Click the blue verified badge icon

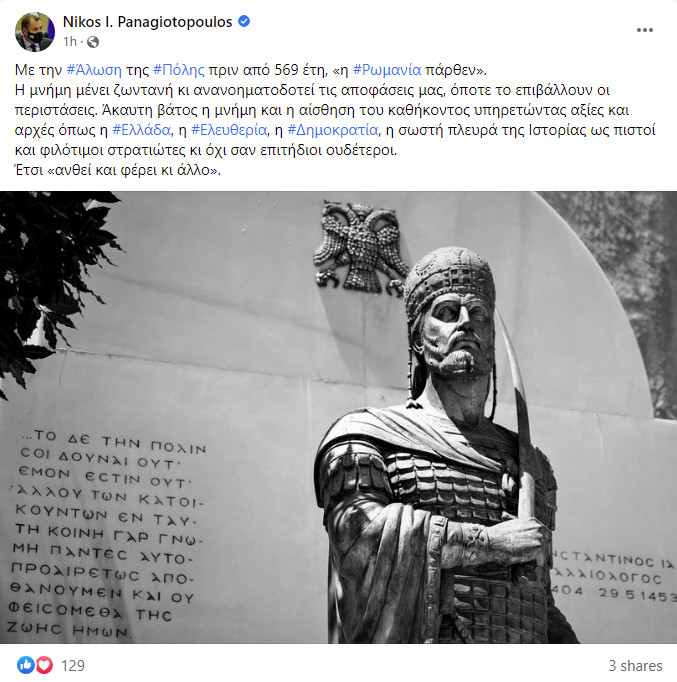pos(244,21)
